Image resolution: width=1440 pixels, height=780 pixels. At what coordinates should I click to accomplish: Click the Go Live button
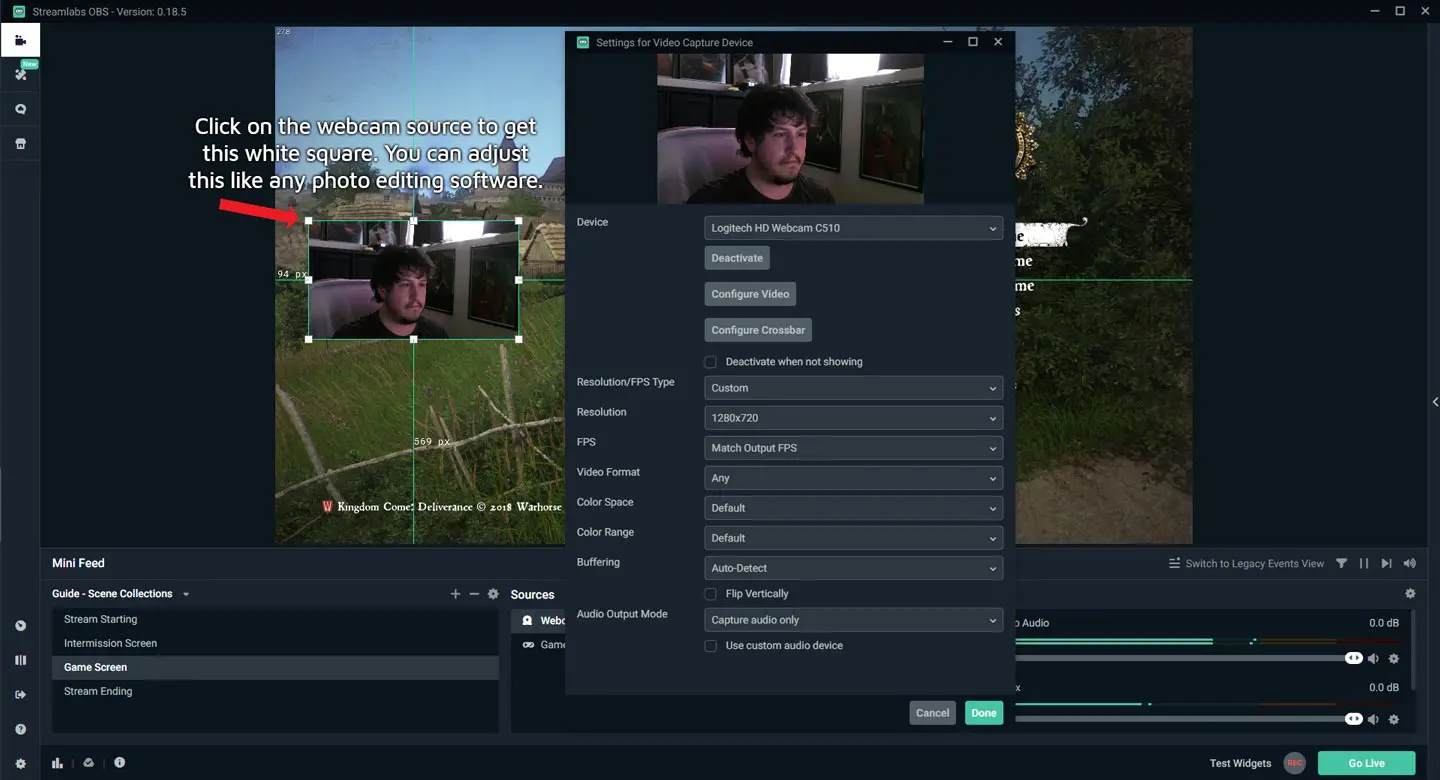[x=1366, y=763]
